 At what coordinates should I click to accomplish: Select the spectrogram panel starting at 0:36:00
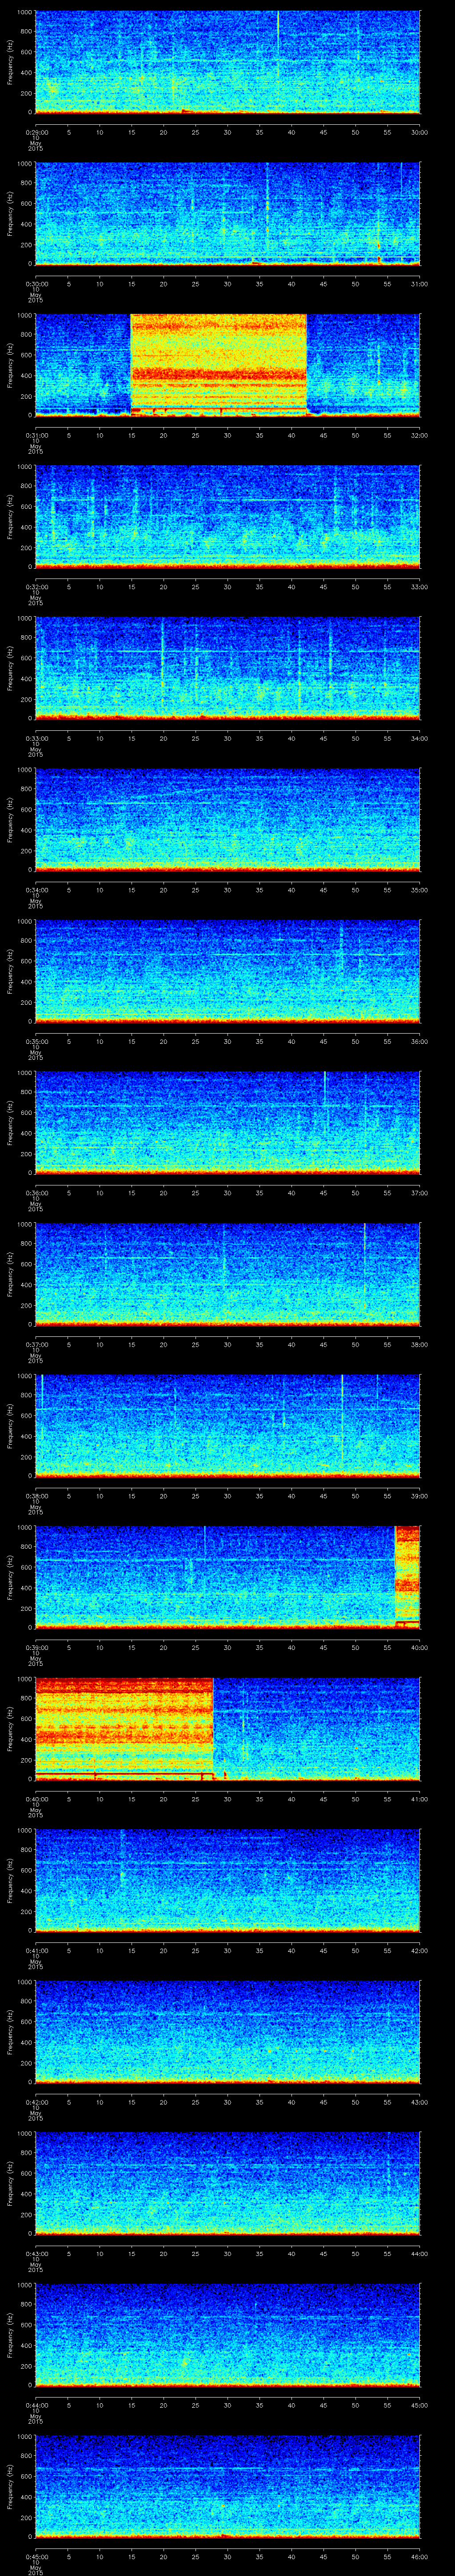227,1122
